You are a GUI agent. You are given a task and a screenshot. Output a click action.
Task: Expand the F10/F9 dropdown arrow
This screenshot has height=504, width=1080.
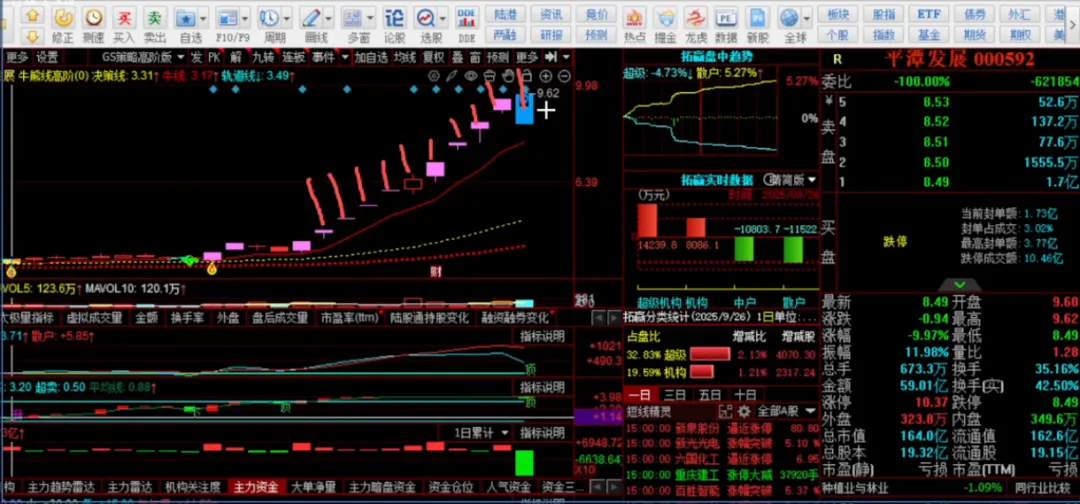(245, 18)
